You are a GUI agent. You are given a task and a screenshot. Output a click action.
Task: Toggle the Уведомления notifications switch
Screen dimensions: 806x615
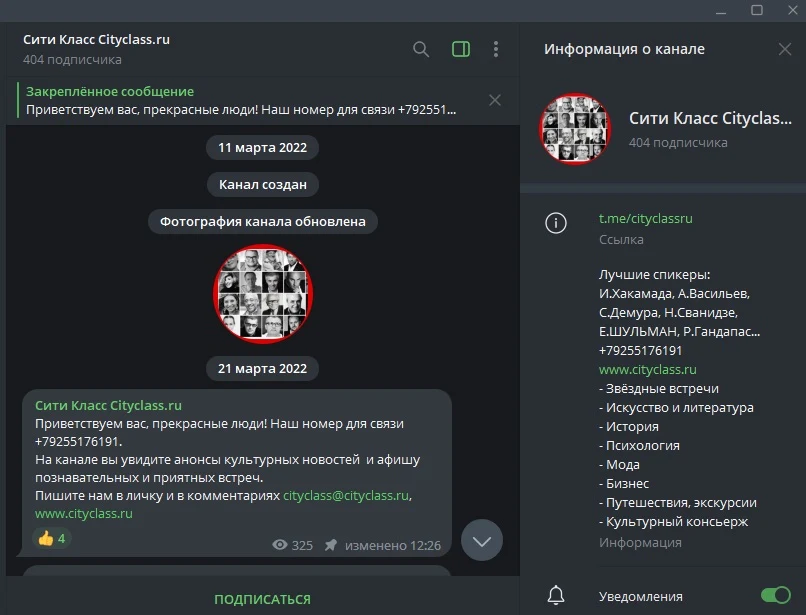coord(776,595)
